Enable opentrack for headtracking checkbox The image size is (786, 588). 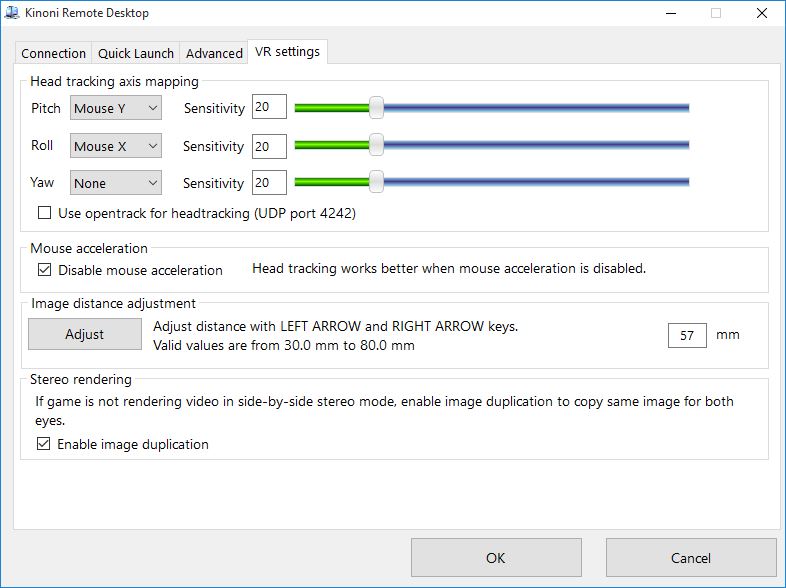[44, 213]
